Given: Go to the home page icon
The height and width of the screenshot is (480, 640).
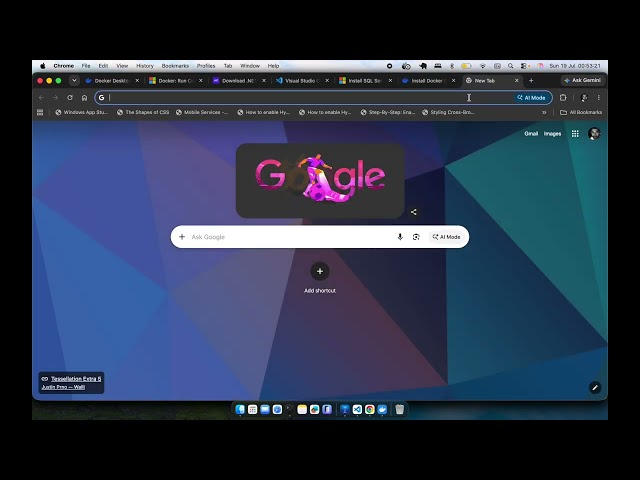Looking at the screenshot, I should click(x=84, y=98).
